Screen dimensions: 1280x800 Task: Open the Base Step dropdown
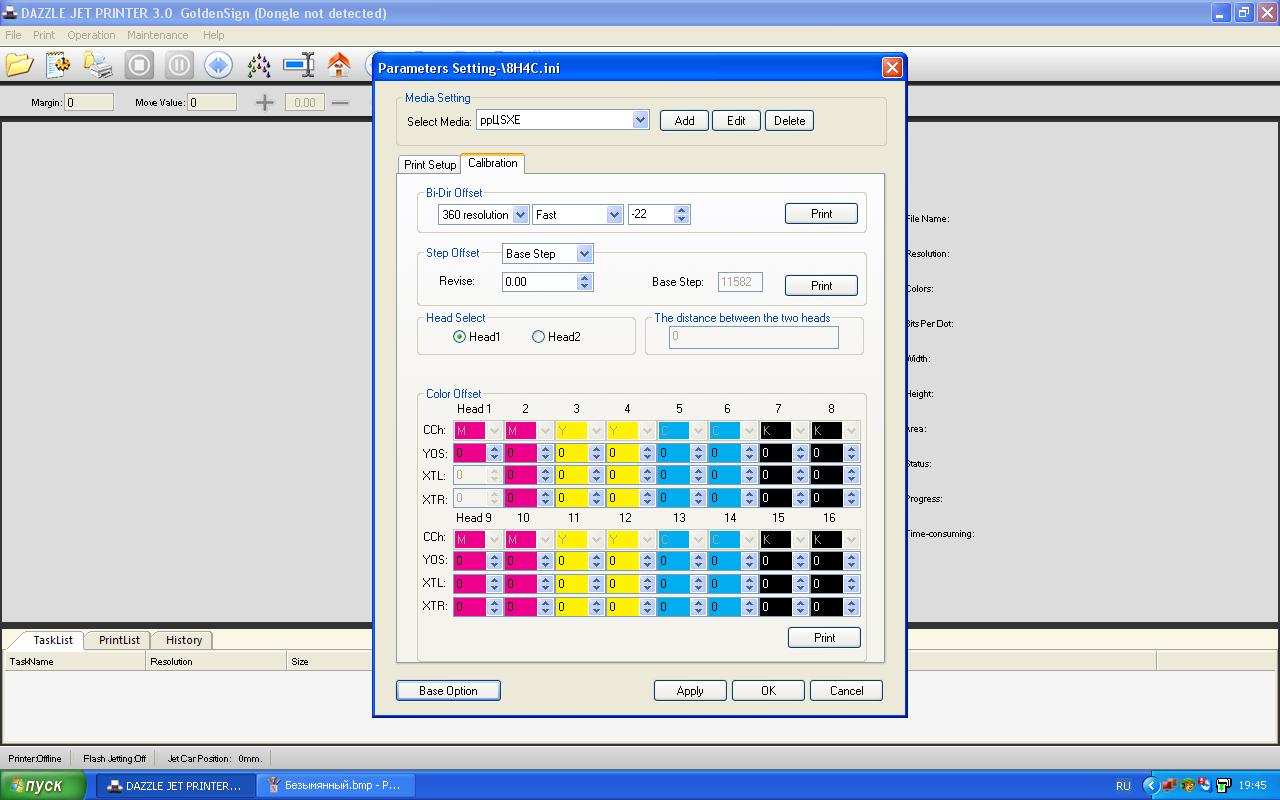coord(585,254)
